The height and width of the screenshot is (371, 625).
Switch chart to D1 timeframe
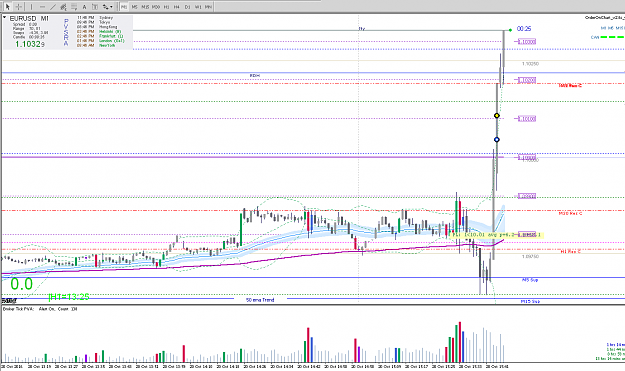pos(187,7)
